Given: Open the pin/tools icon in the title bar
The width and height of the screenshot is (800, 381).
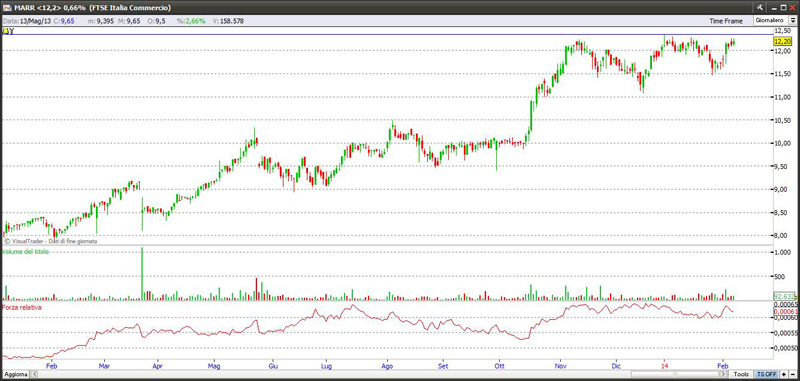Looking at the screenshot, I should [759, 7].
